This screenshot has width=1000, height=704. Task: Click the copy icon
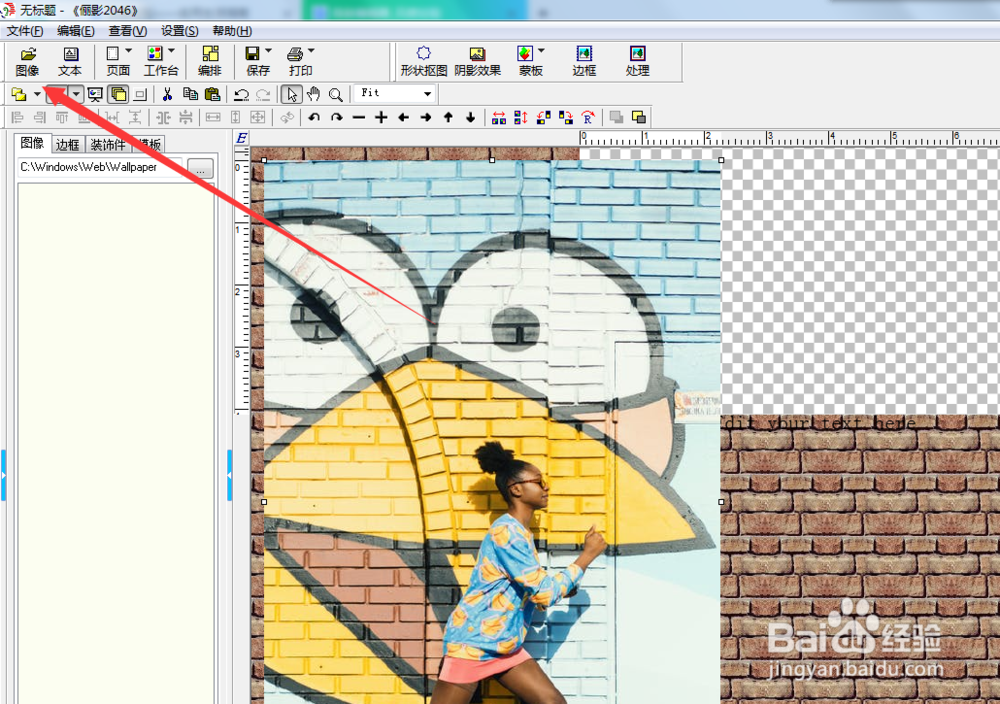click(190, 94)
